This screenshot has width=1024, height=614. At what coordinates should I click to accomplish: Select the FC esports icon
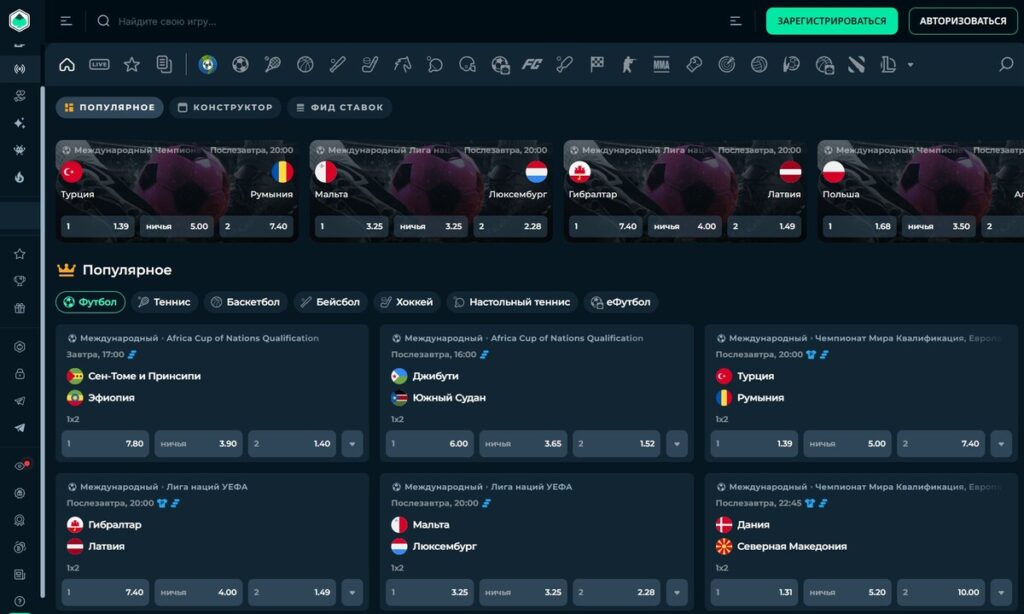coord(532,64)
